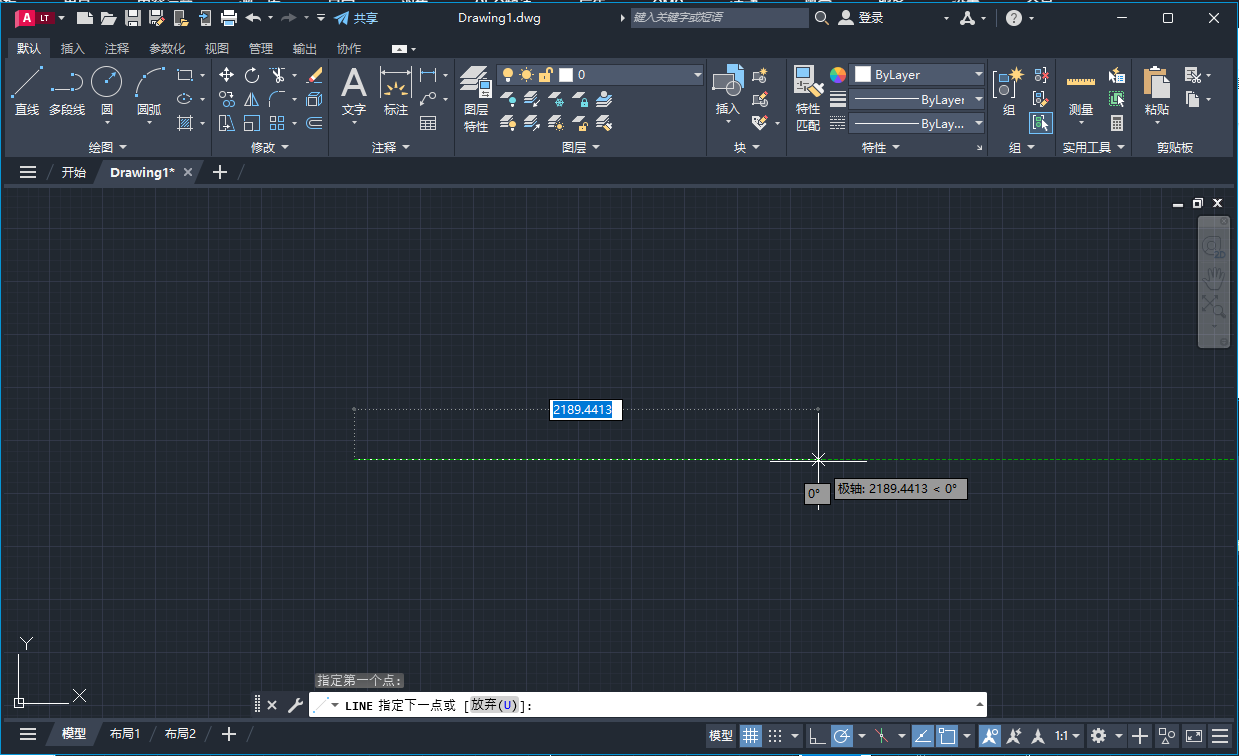Click the dynamic input distance field
The width and height of the screenshot is (1239, 756).
pos(585,409)
